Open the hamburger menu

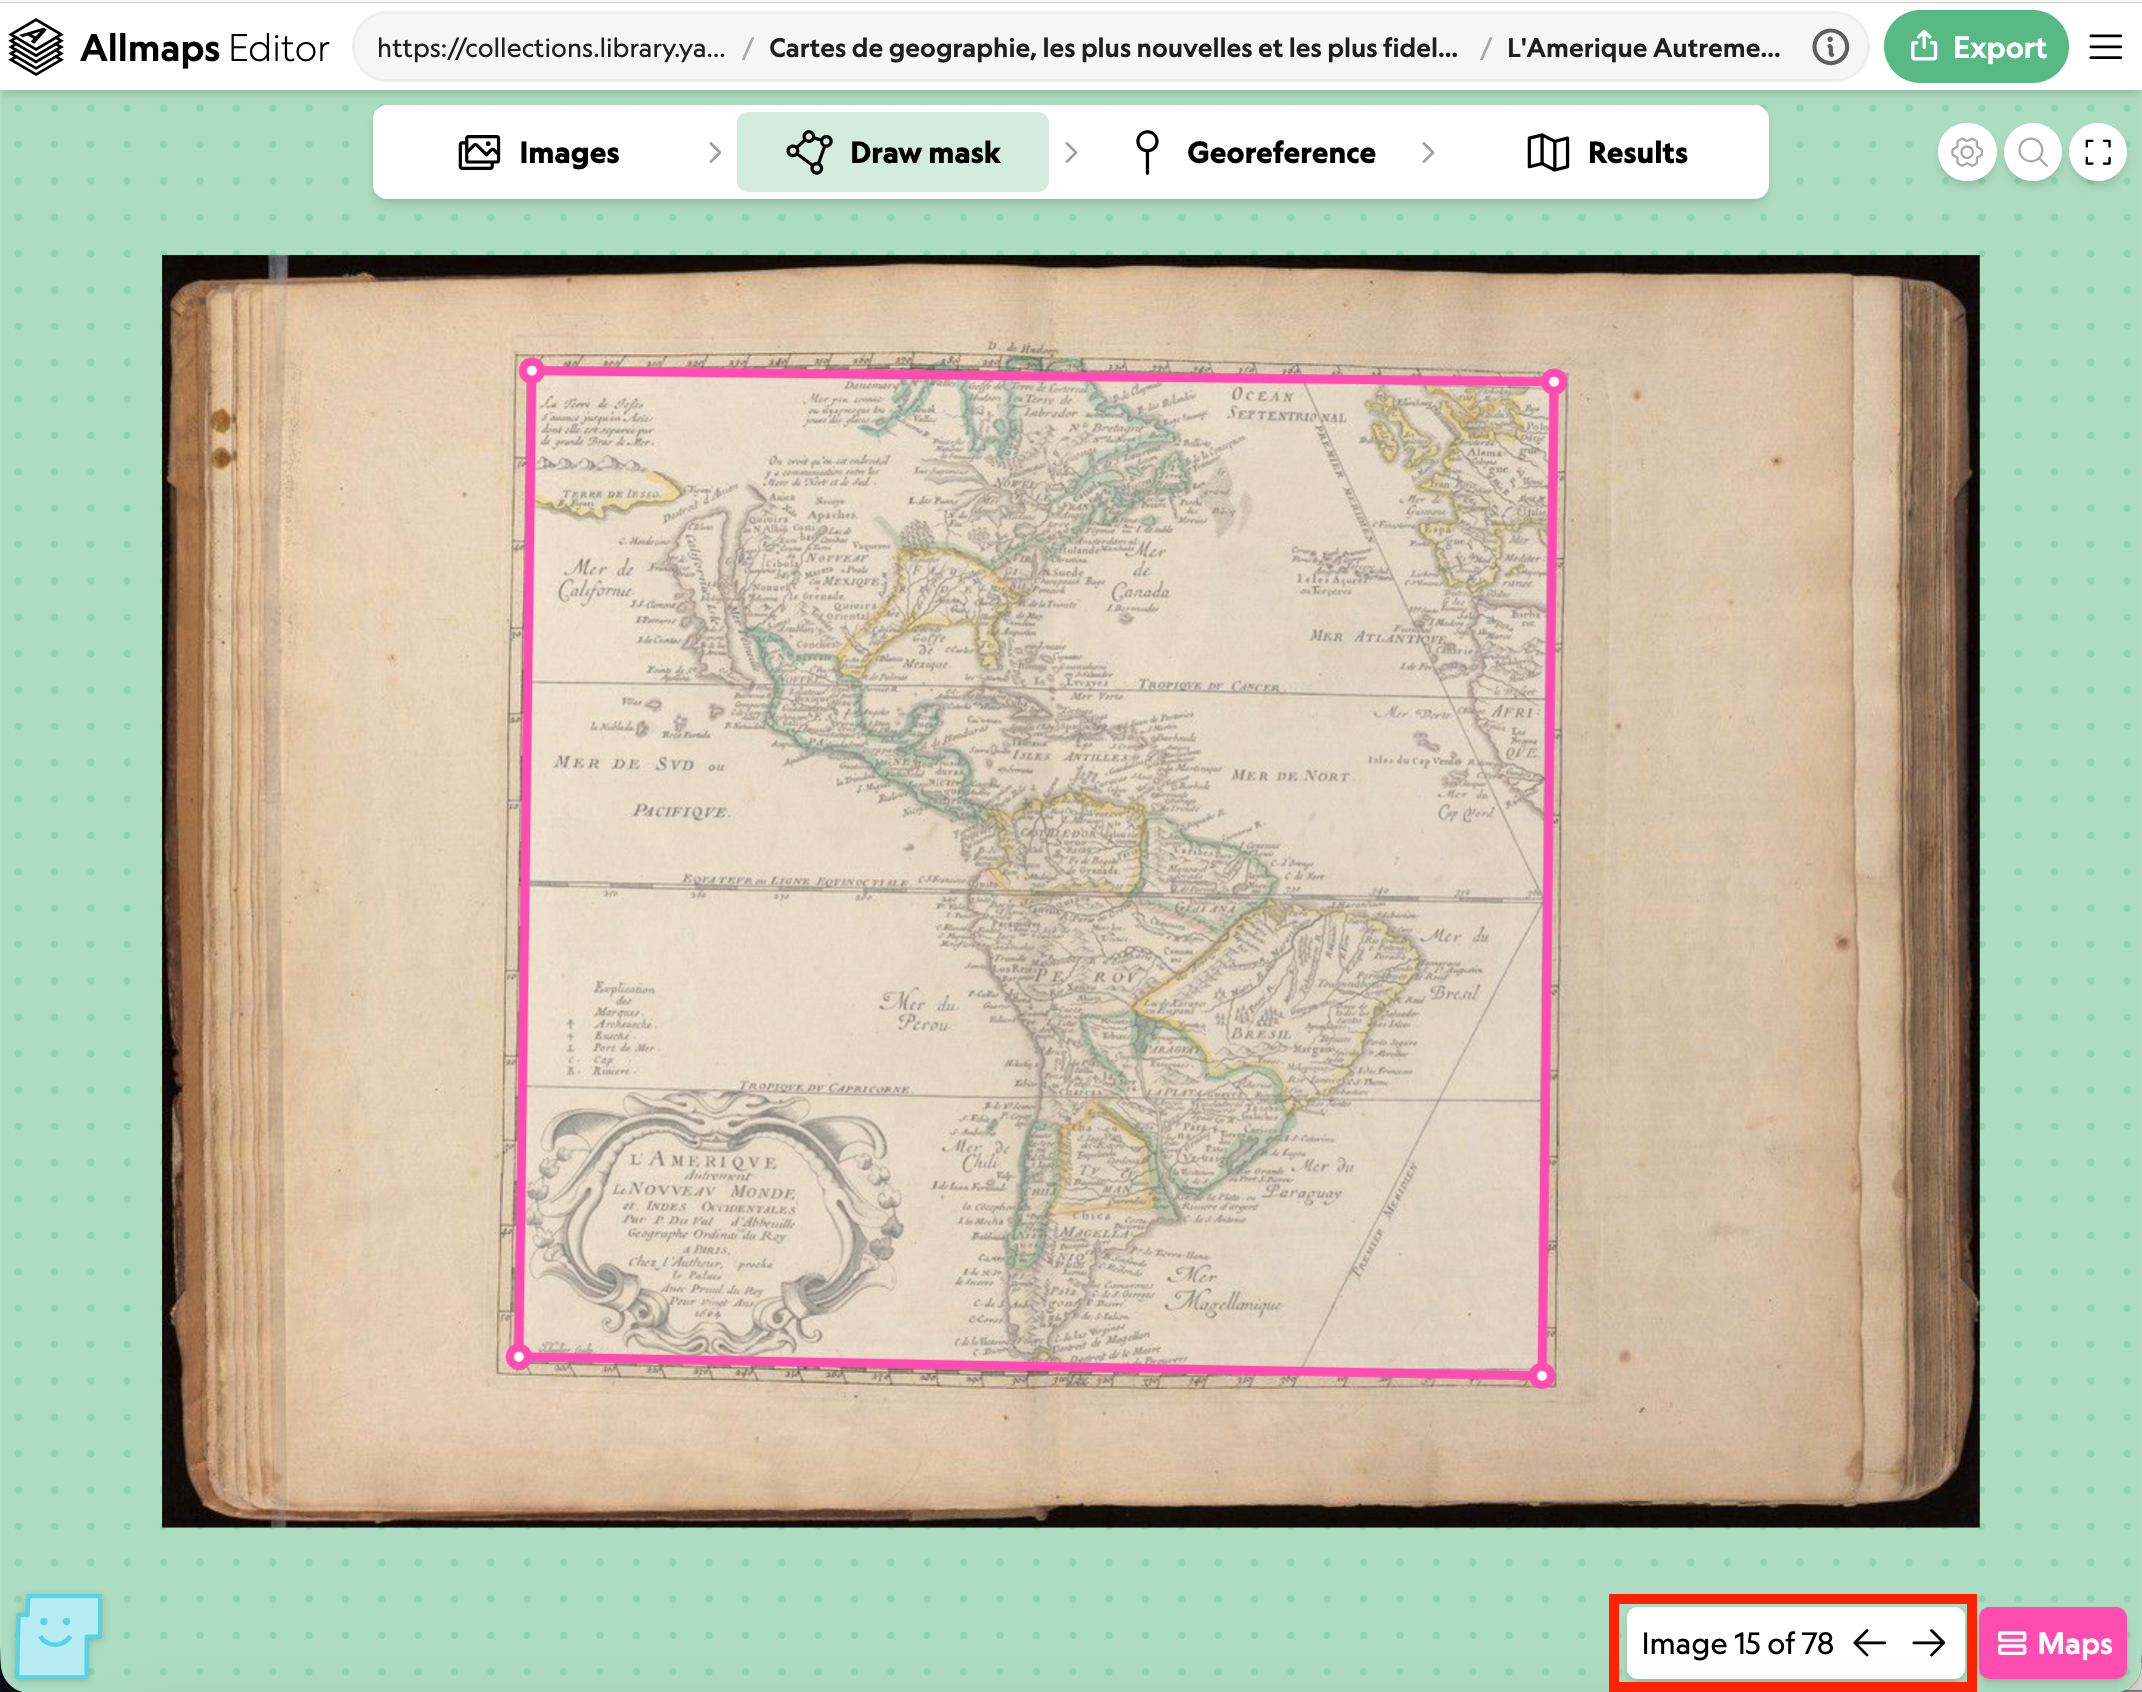[x=2106, y=47]
